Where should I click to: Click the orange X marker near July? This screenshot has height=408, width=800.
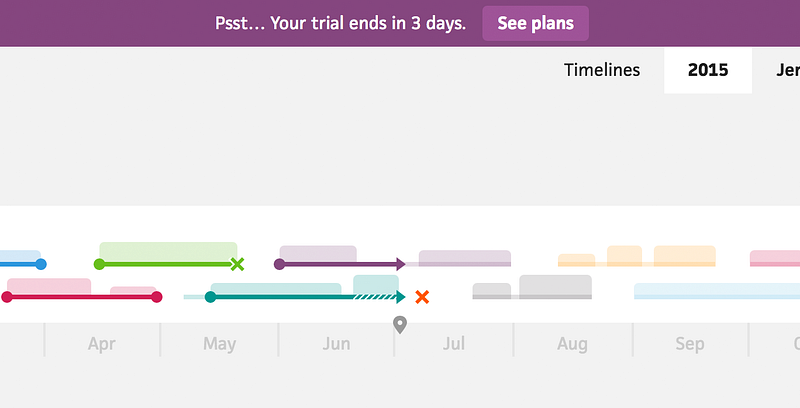coord(422,297)
